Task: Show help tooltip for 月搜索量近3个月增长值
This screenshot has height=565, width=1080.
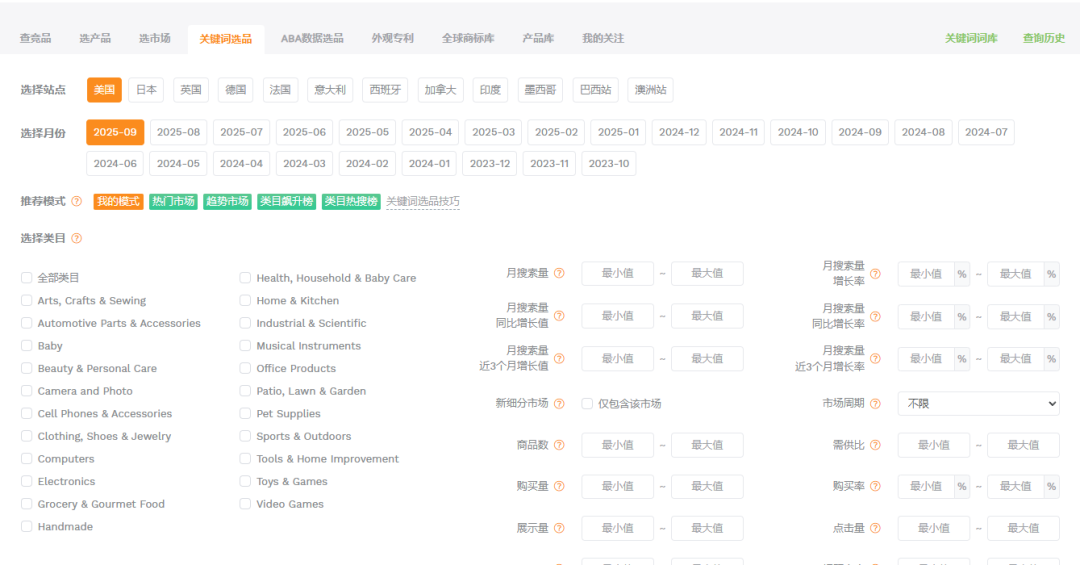Action: pos(559,358)
